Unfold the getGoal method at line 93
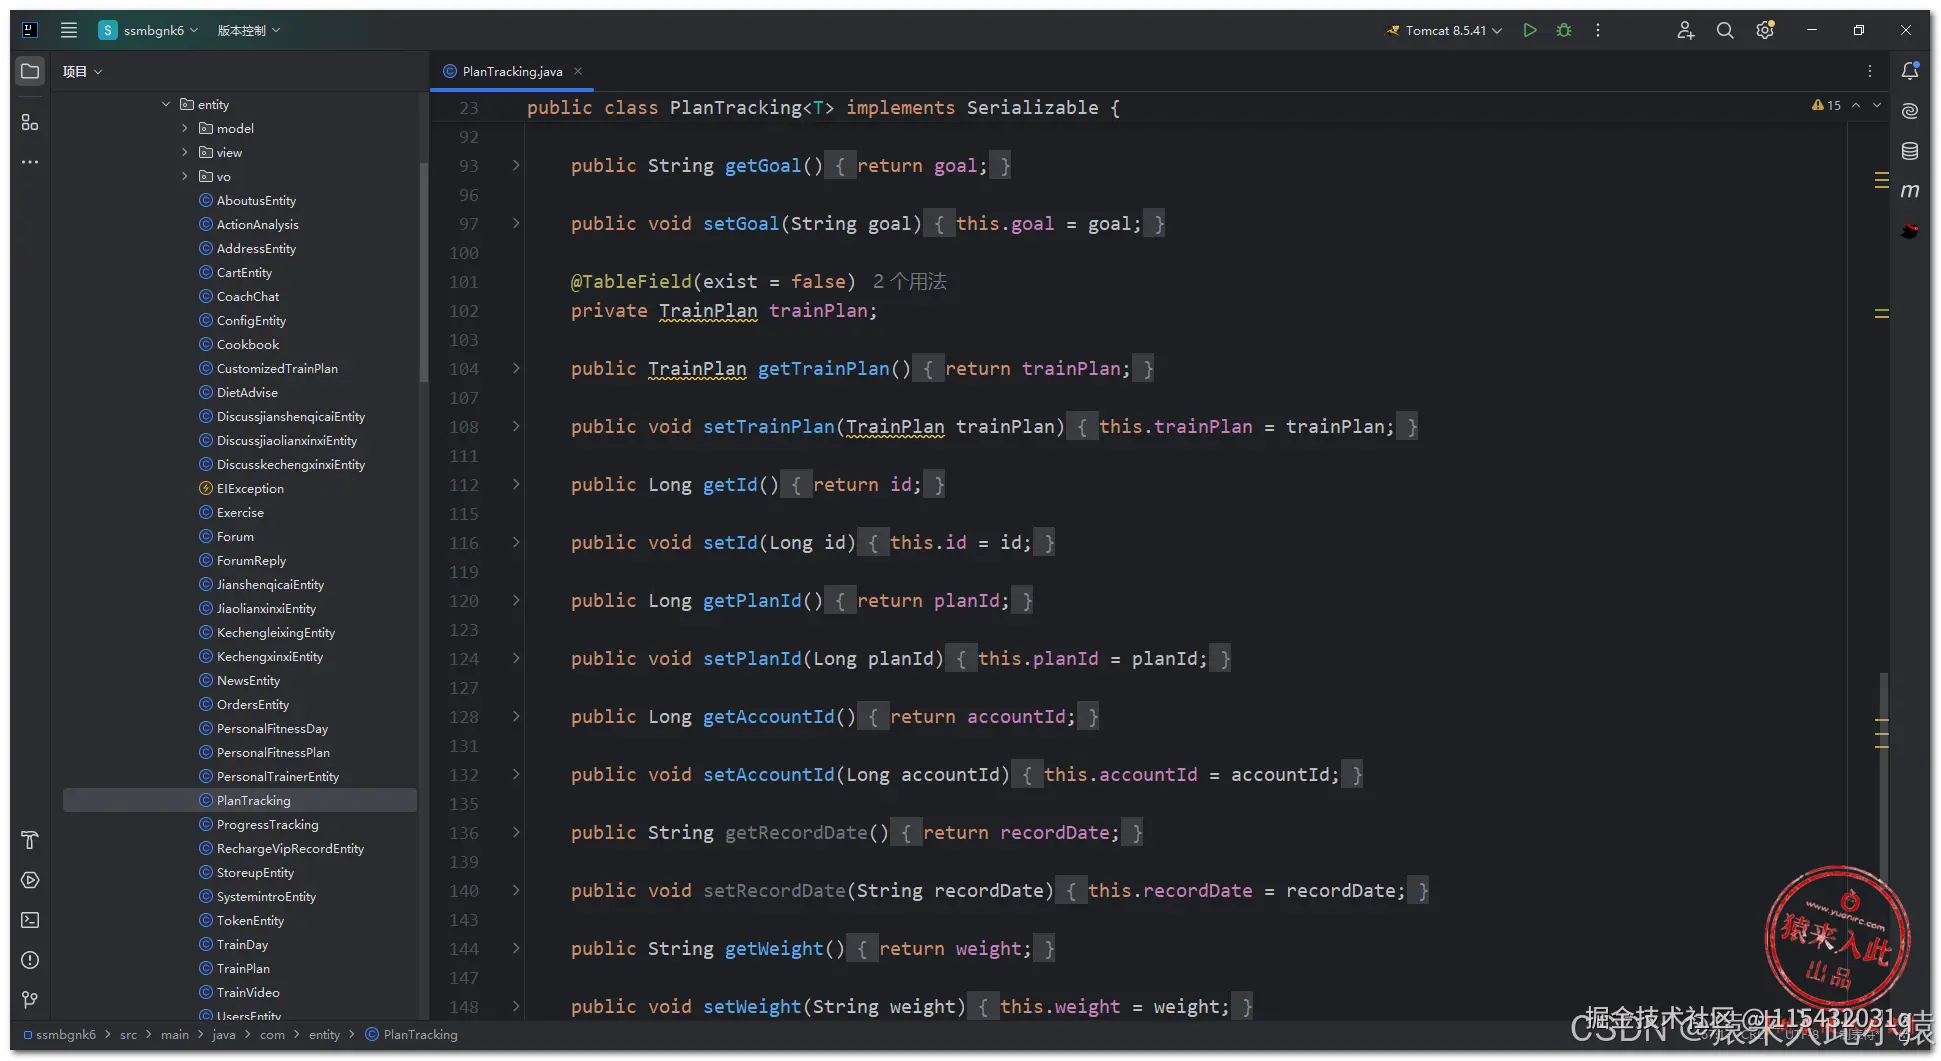The width and height of the screenshot is (1941, 1061). click(516, 165)
